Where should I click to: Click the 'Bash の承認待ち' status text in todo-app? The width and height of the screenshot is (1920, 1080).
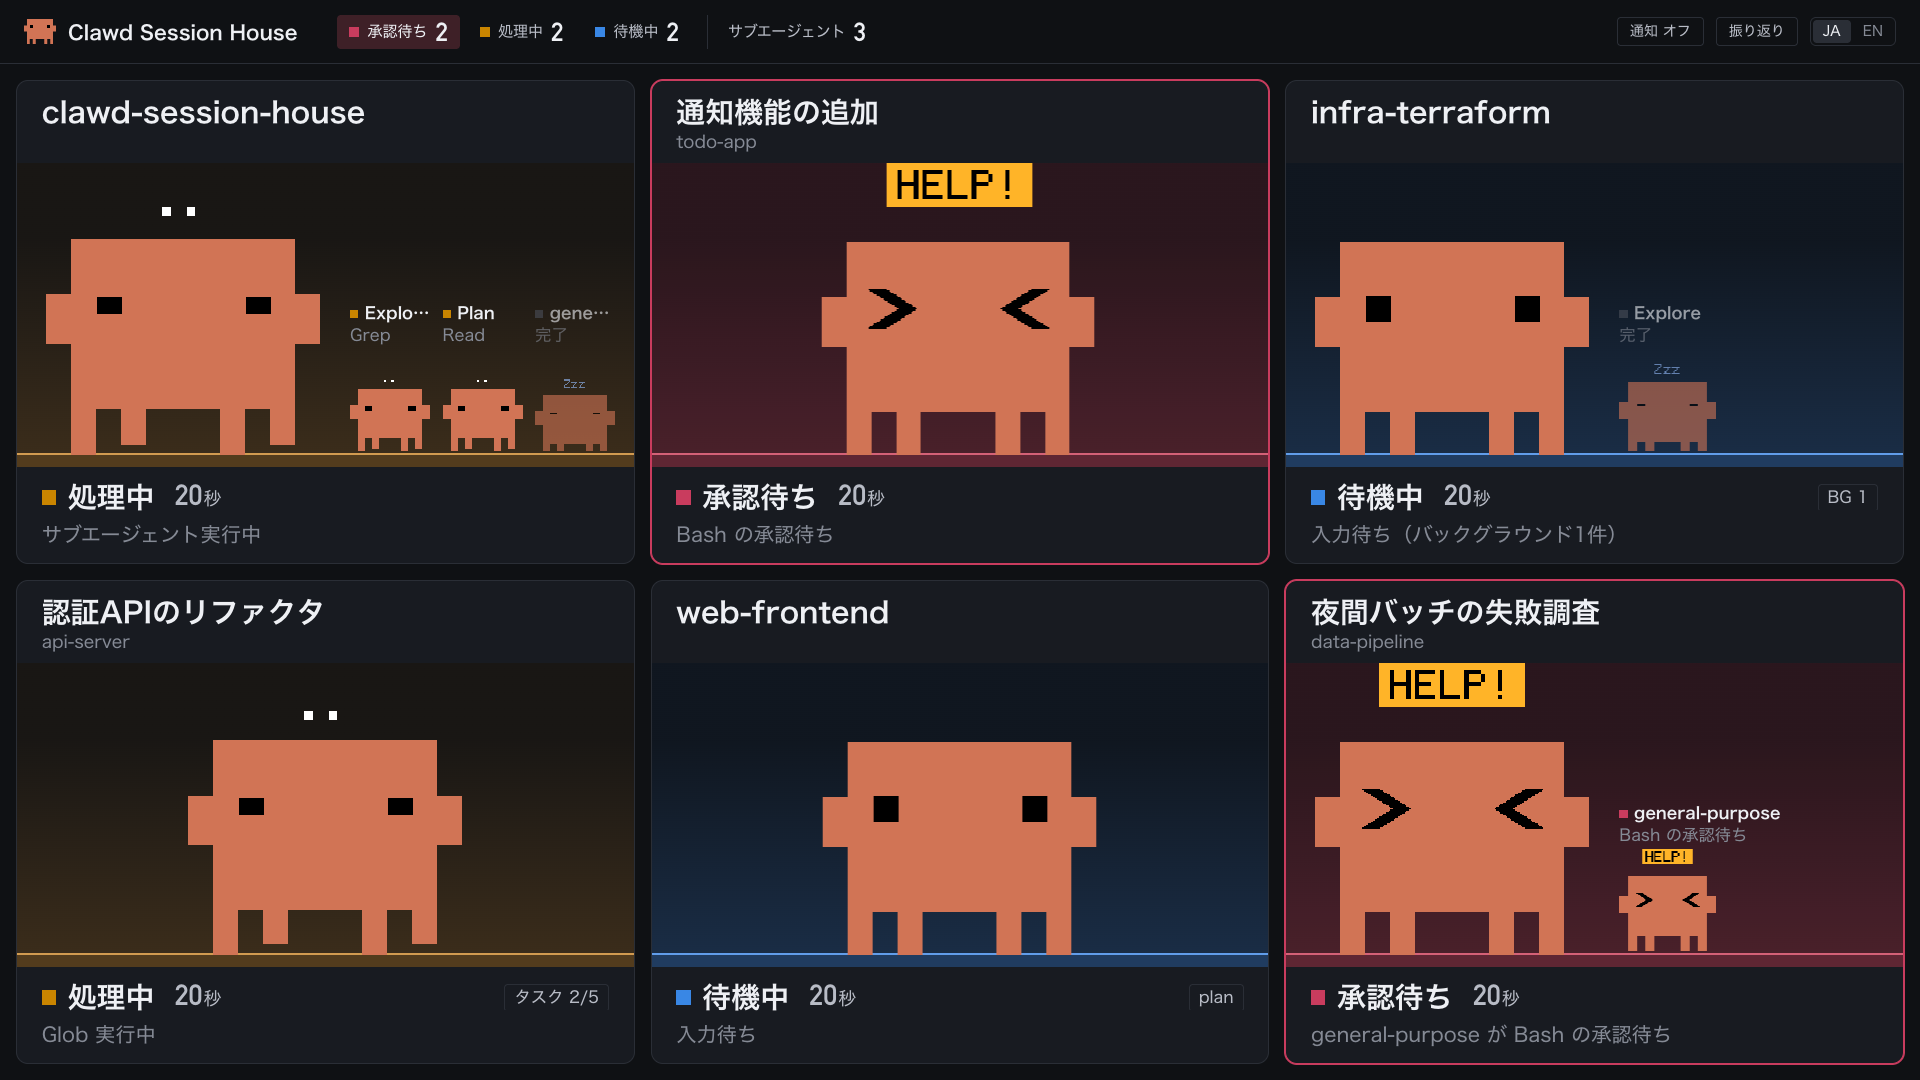pos(755,535)
